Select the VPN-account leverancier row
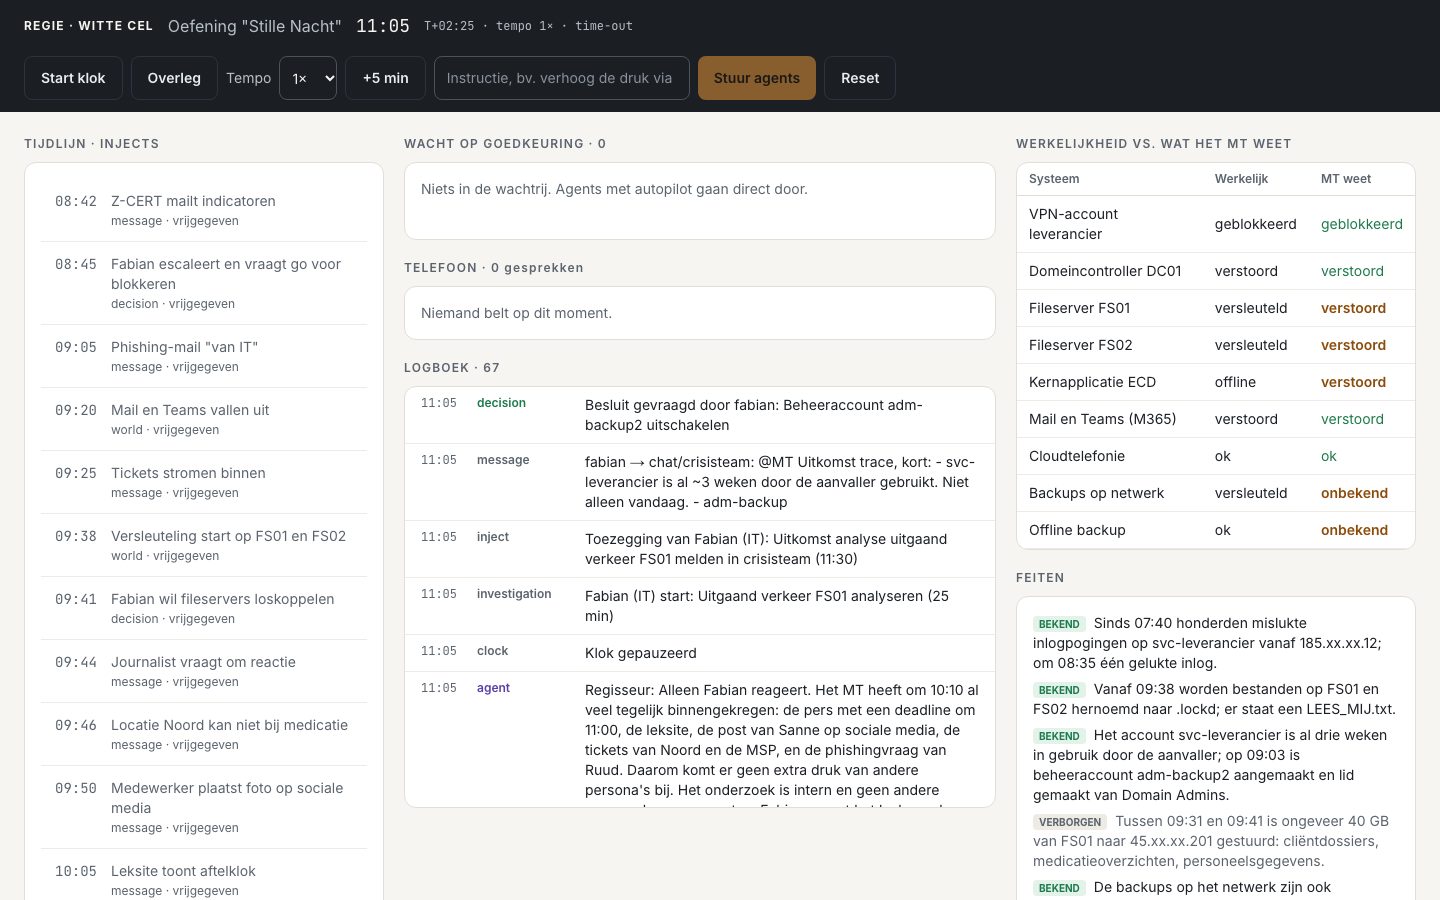Image resolution: width=1440 pixels, height=900 pixels. click(x=1216, y=224)
